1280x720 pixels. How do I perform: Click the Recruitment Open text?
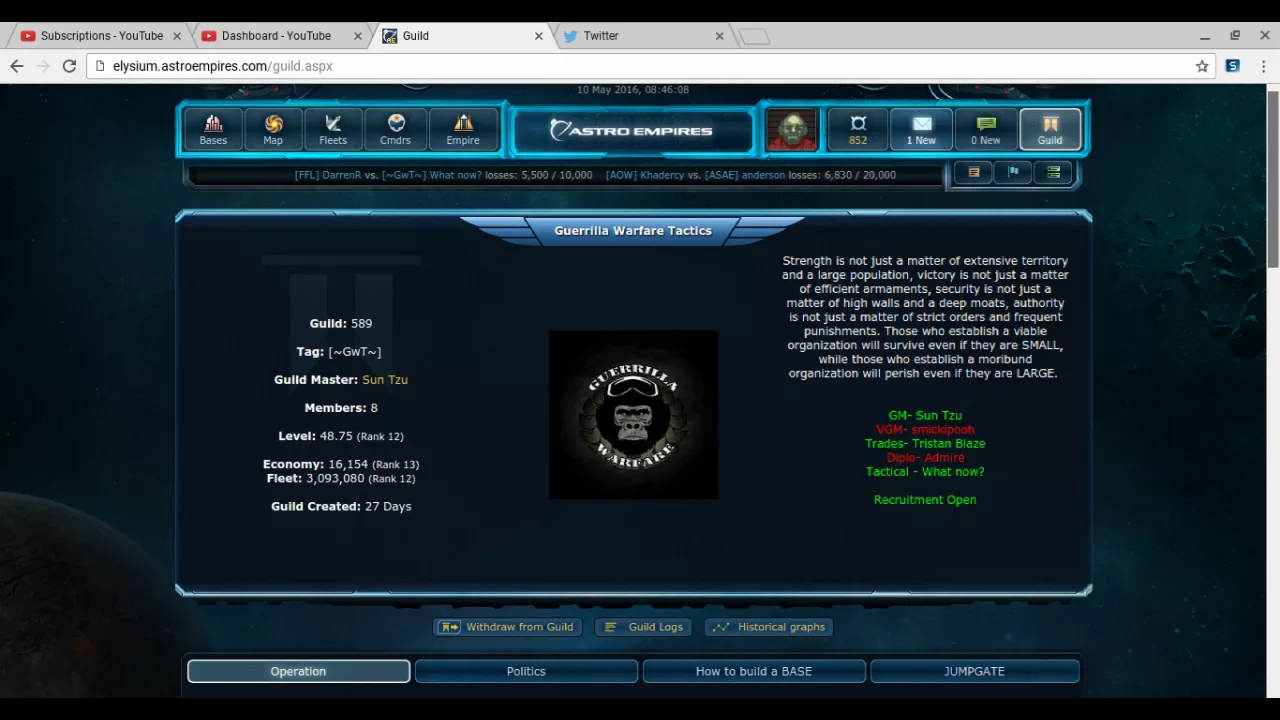coord(925,500)
